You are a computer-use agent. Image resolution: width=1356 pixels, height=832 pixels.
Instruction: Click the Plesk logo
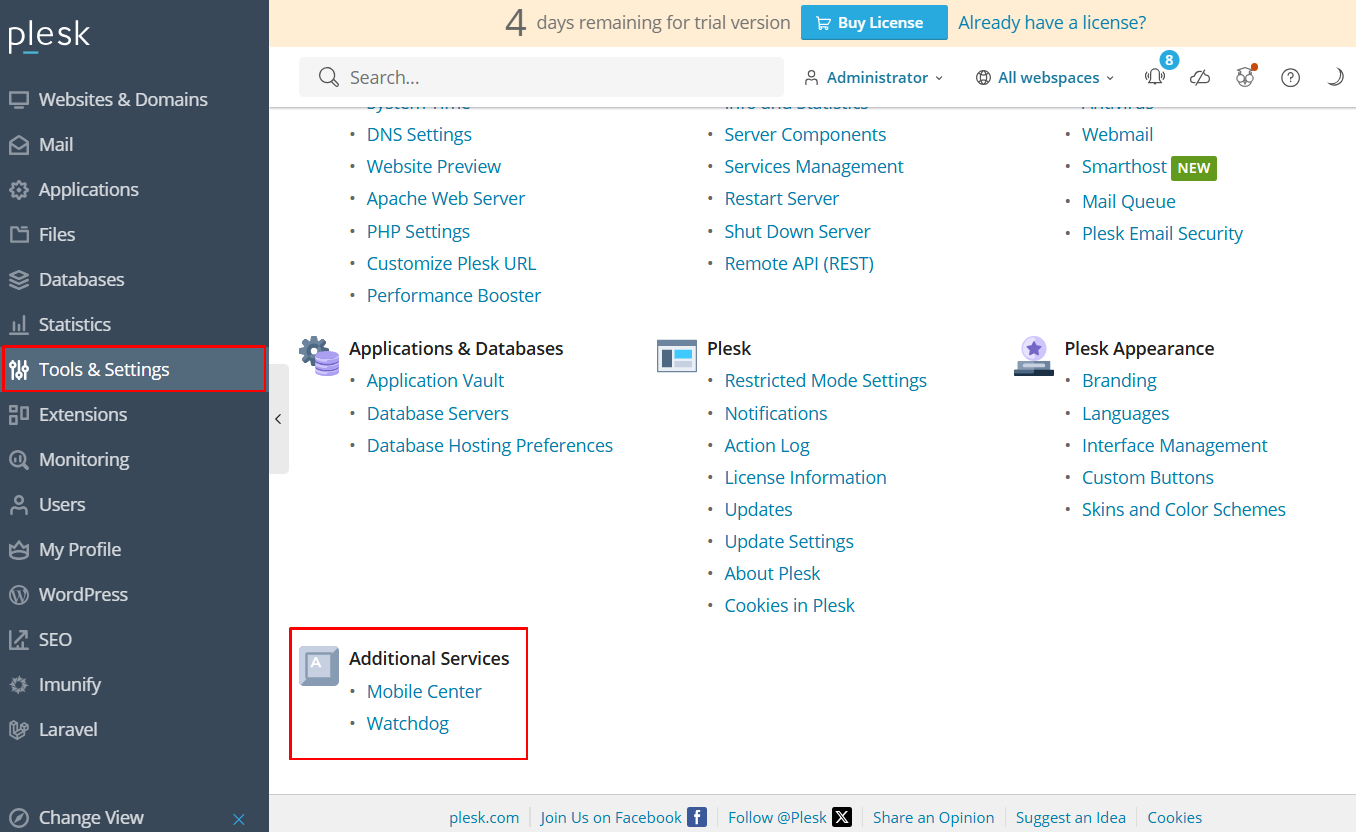click(x=49, y=36)
